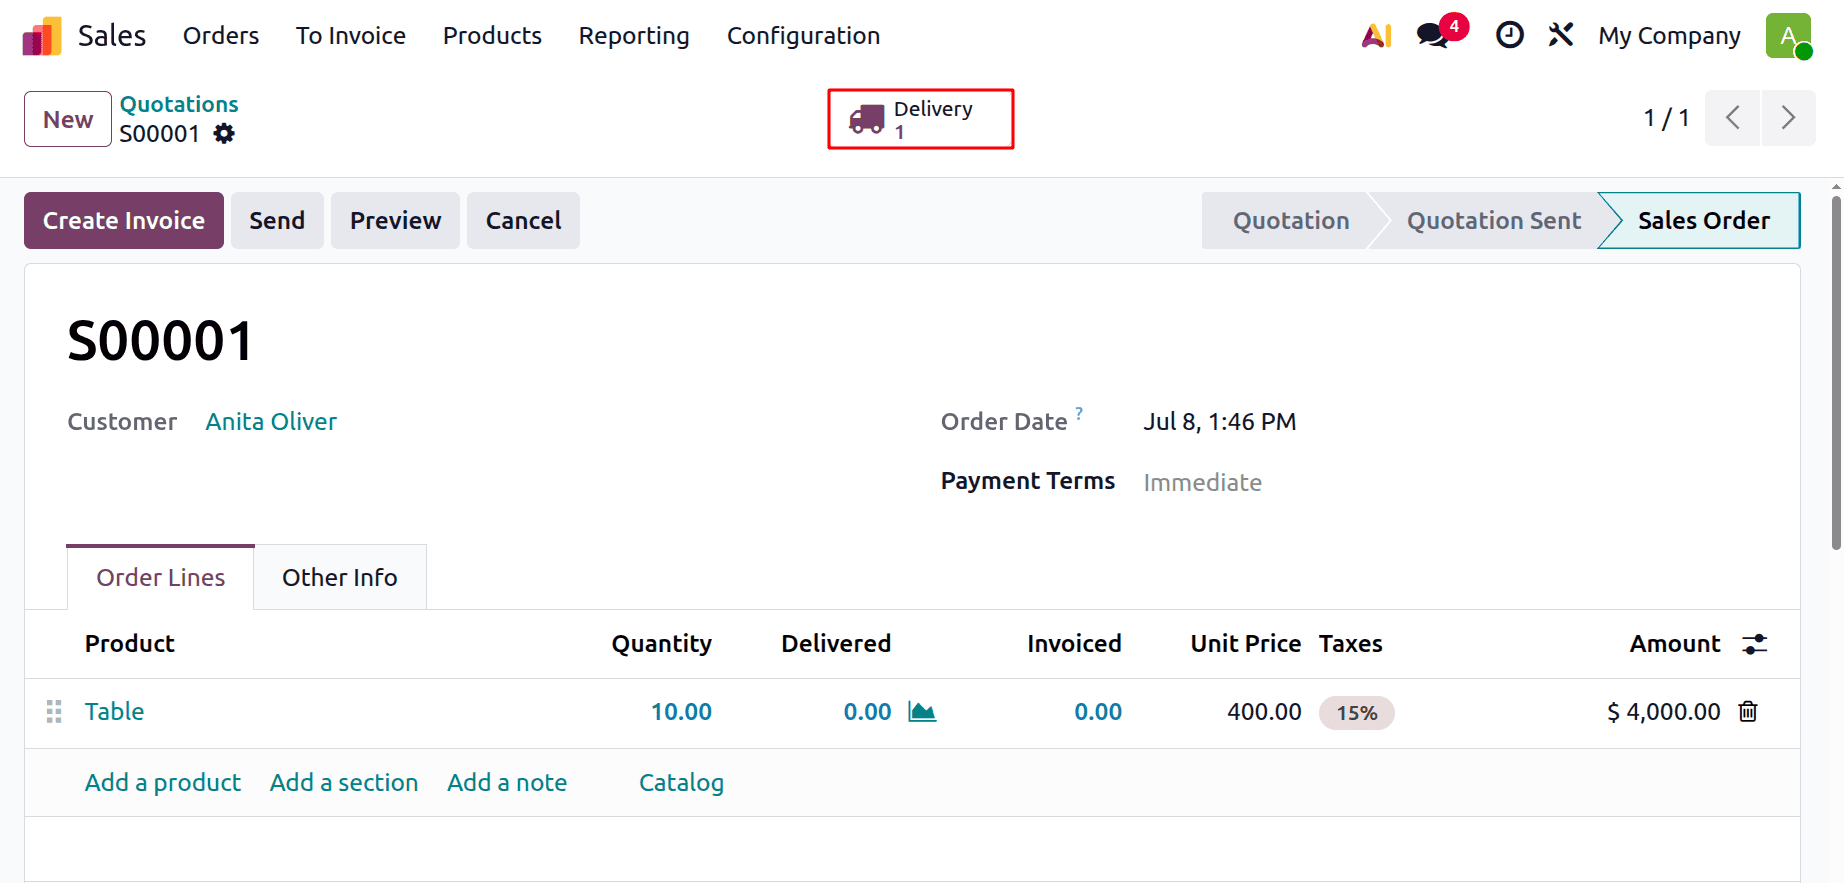Open the AI assistant icon
Screen dimensions: 1844x883
(1377, 36)
